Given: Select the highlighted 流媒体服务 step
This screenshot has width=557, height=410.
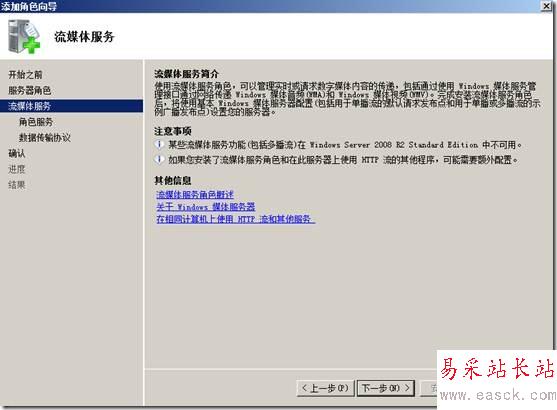Looking at the screenshot, I should 71,106.
